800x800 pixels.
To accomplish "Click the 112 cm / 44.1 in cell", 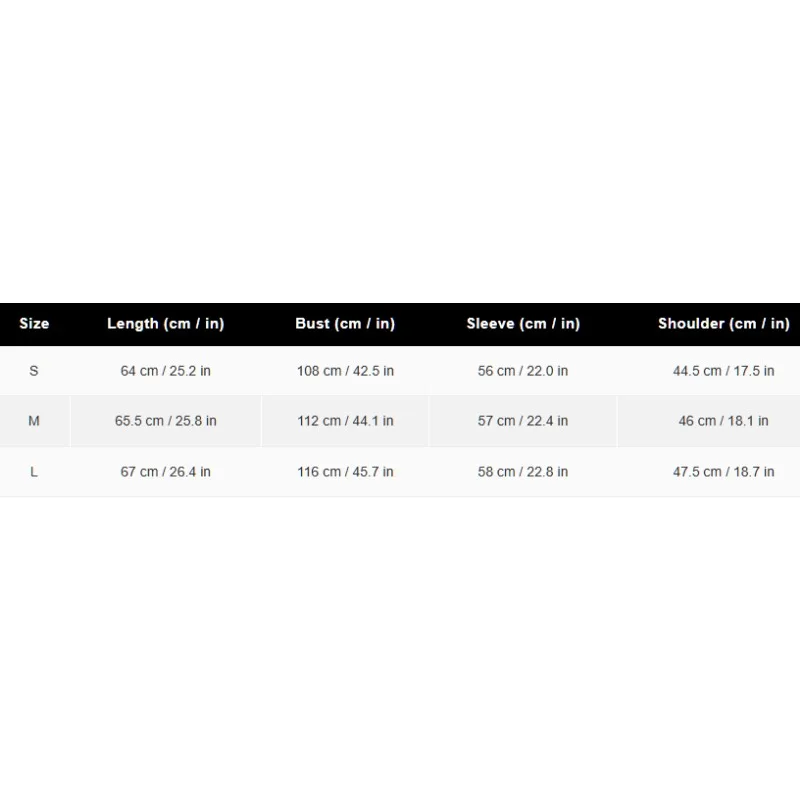I will pos(345,421).
